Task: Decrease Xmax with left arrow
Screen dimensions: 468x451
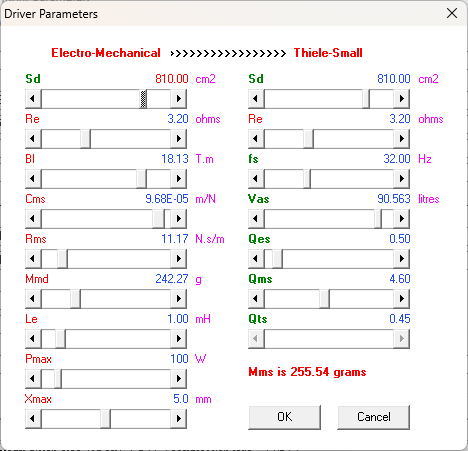Action: 33,419
